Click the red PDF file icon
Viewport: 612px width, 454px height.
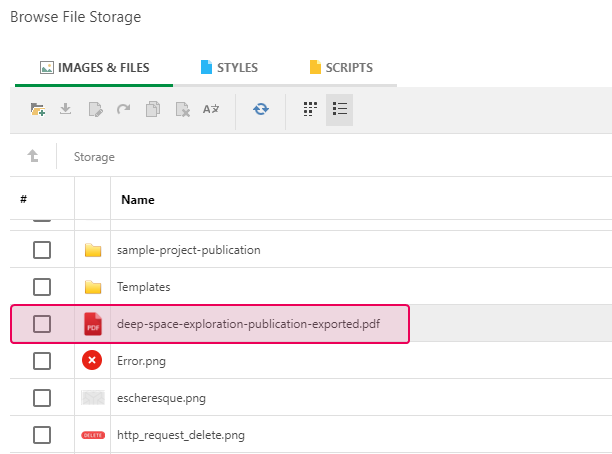point(93,324)
